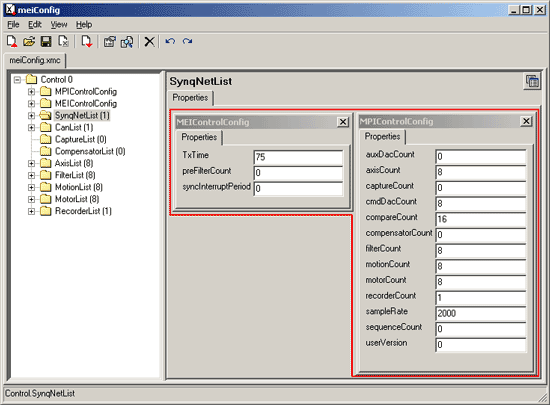Expand the SynqNetList (1) node
Image resolution: width=550 pixels, height=405 pixels.
[x=31, y=115]
